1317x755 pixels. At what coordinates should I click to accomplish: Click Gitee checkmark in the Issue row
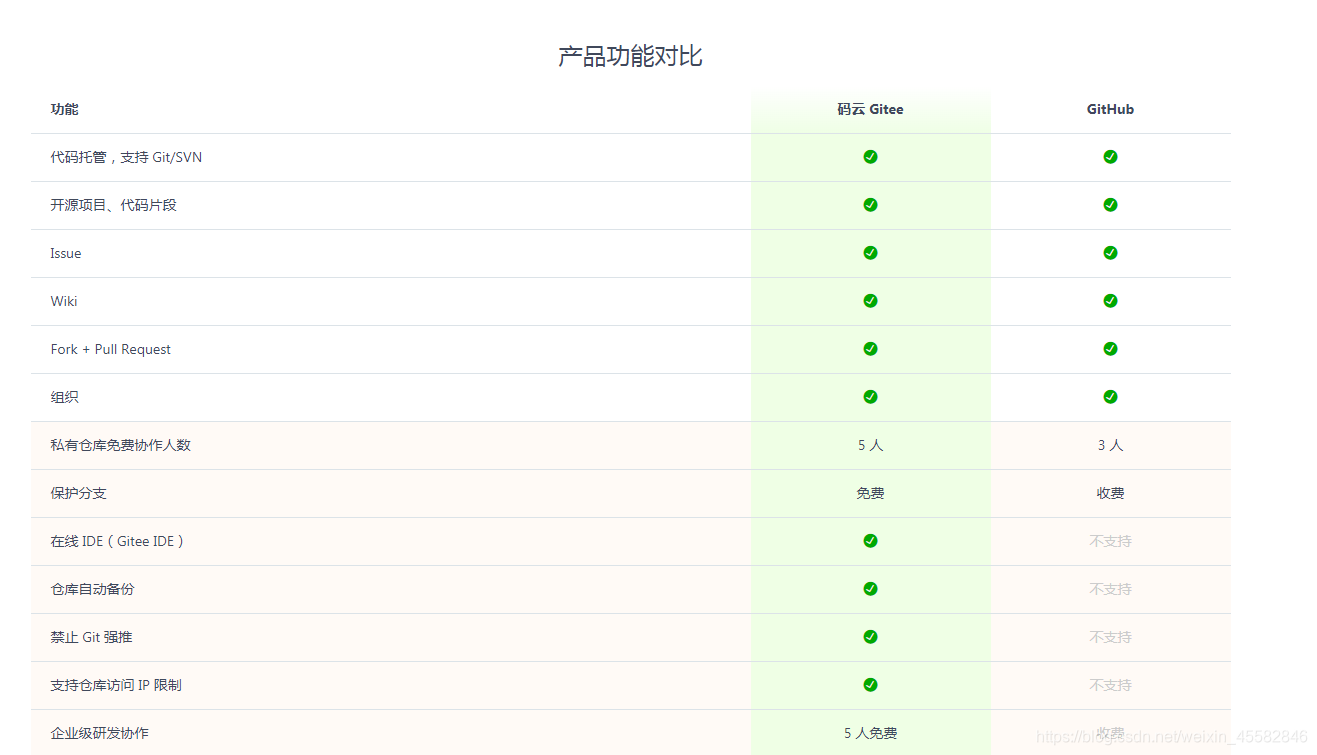pyautogui.click(x=870, y=253)
